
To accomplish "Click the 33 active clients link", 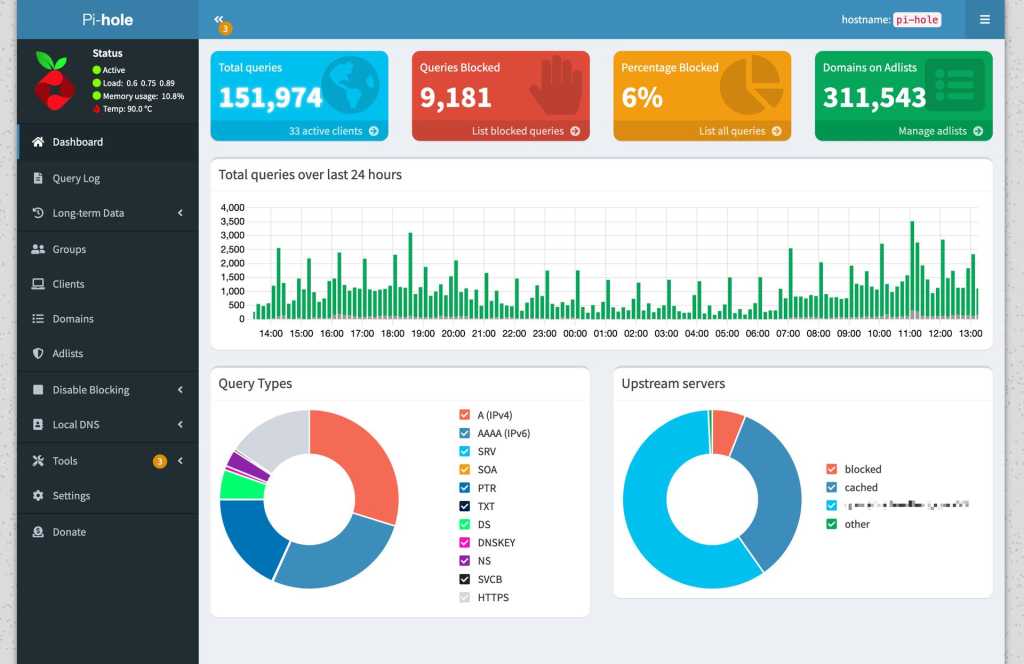I will [x=333, y=131].
